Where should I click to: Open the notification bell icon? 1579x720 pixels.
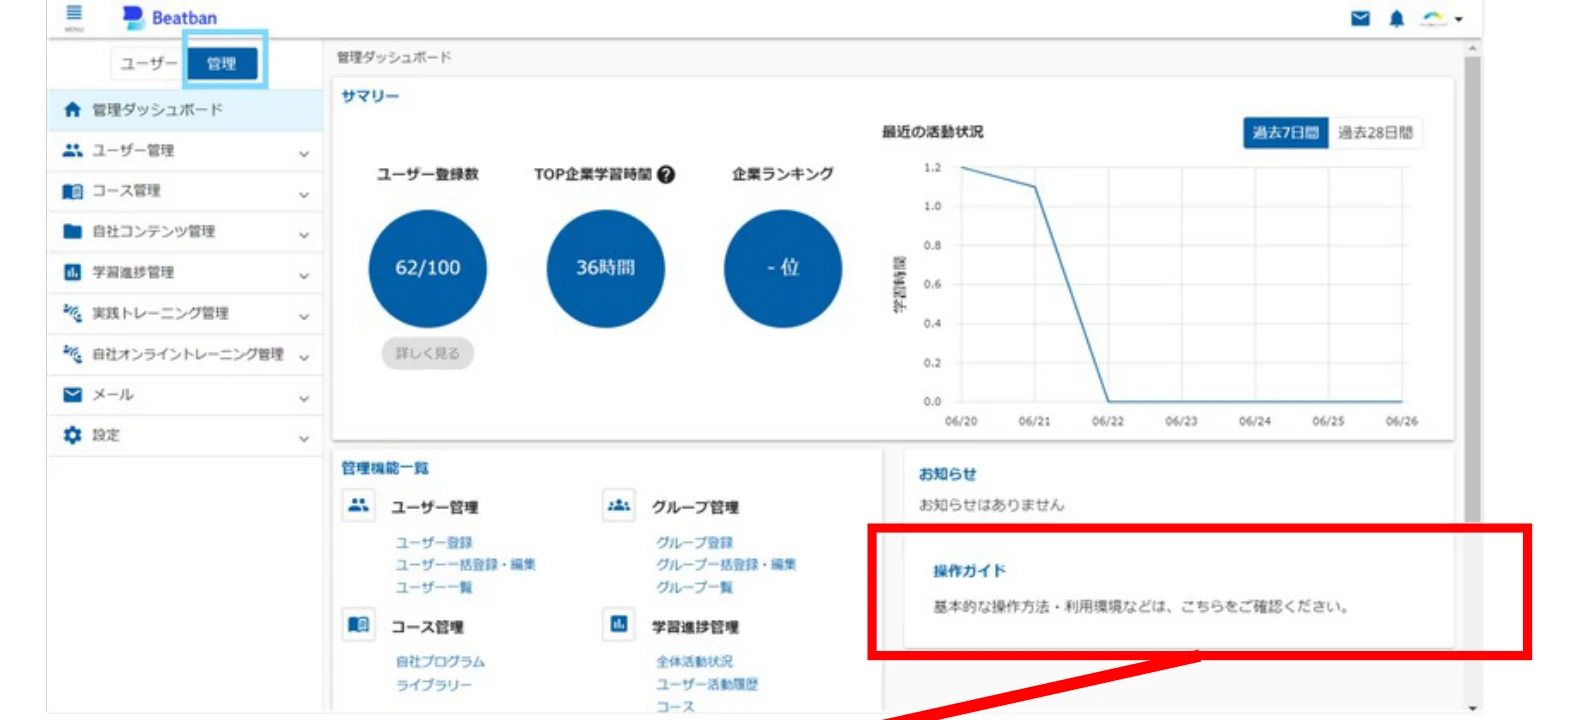pos(1397,18)
